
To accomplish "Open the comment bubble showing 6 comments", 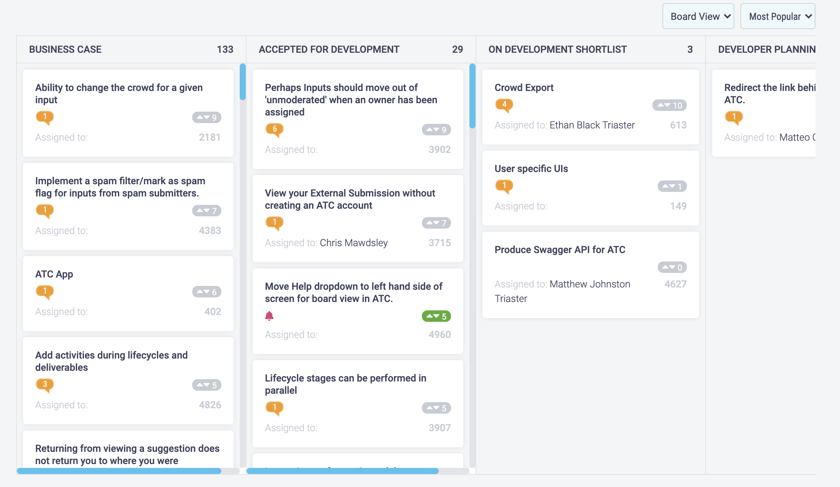I will point(274,130).
